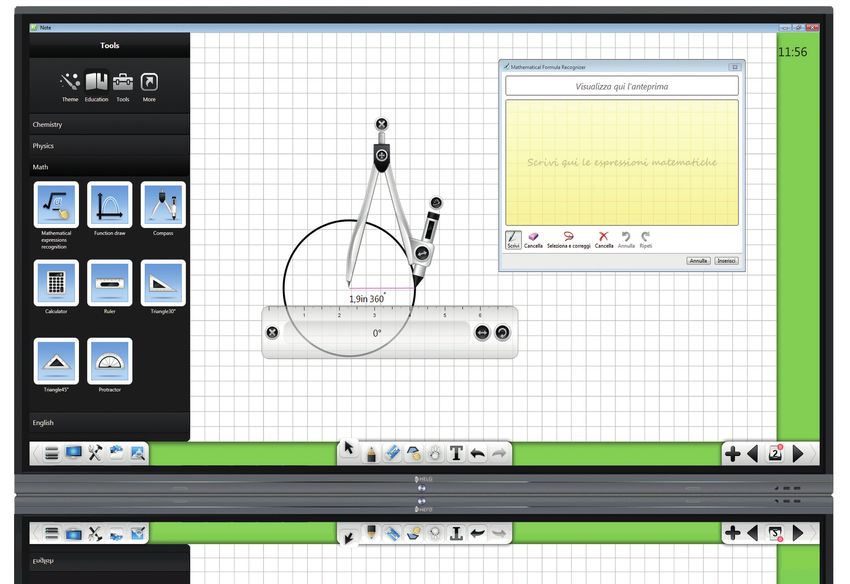Close the compass with its X button

pyautogui.click(x=382, y=124)
